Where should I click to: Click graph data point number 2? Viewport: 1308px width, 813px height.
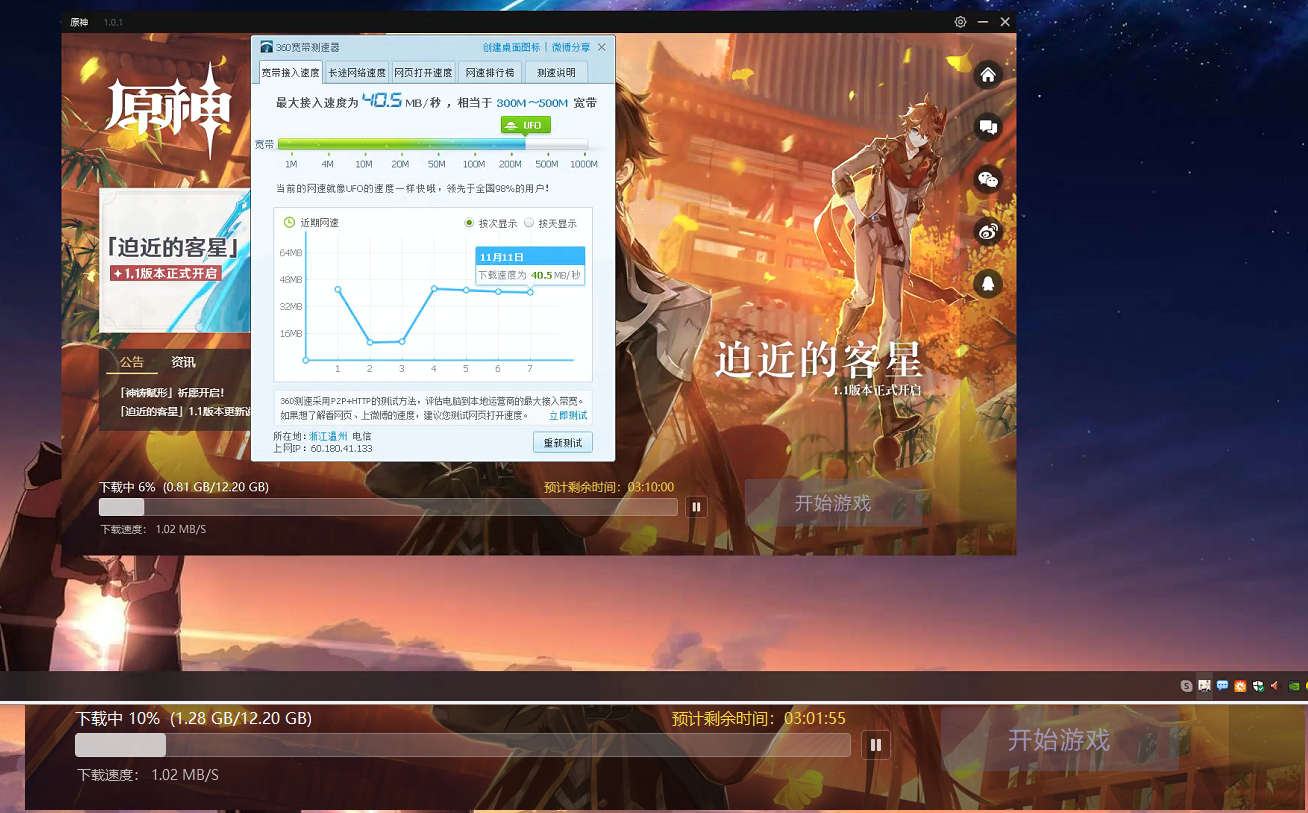click(x=370, y=342)
